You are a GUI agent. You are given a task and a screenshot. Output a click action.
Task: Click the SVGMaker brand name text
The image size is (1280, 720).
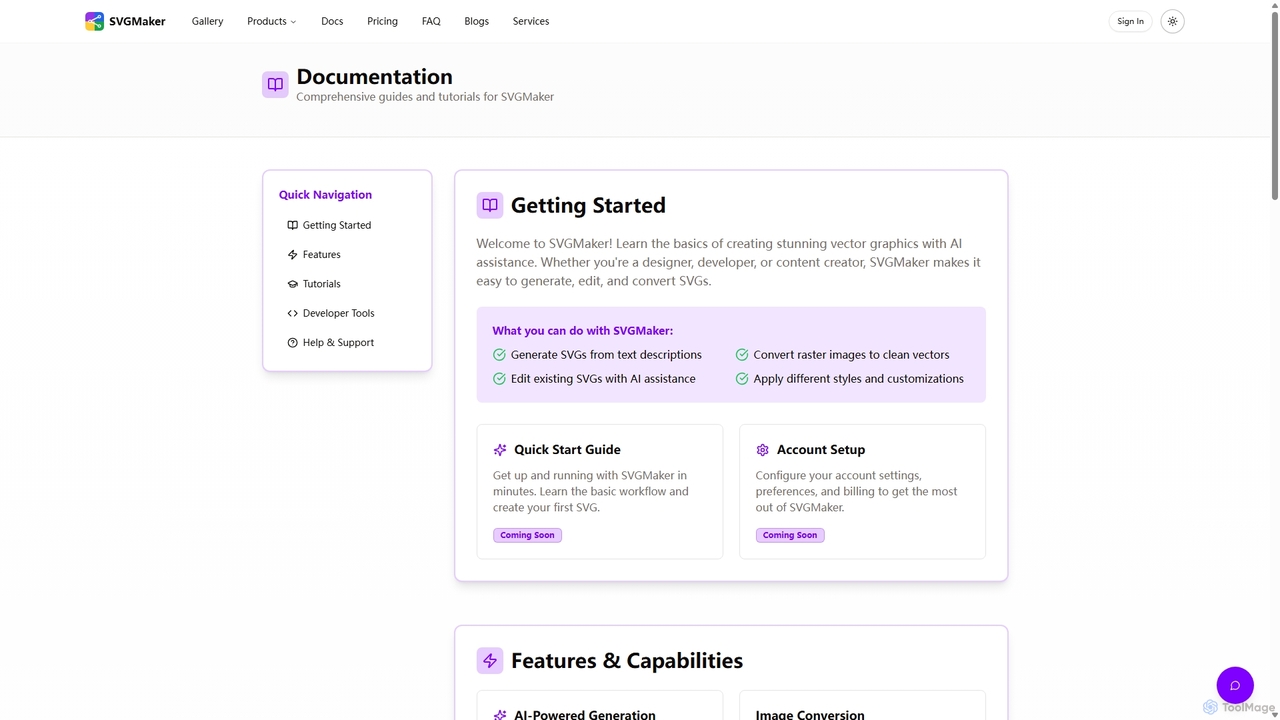(137, 21)
